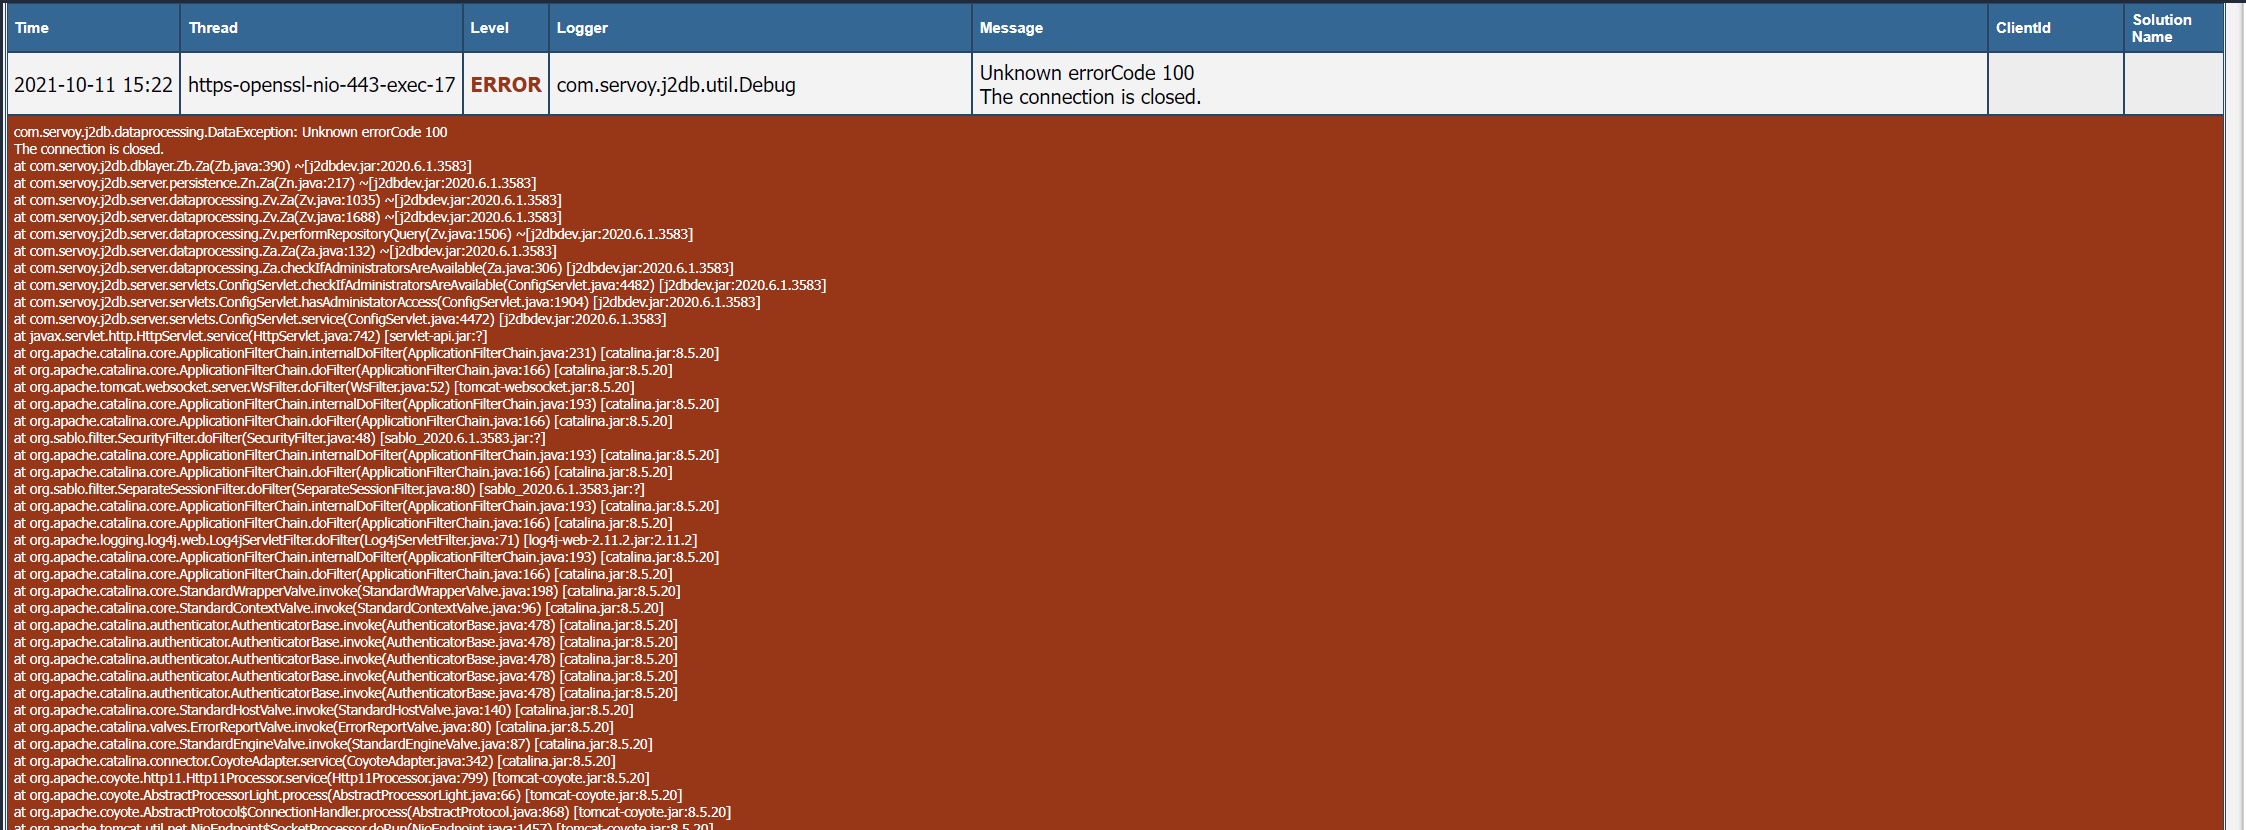The image size is (2246, 830).
Task: Click the SeparateSessionFilter.doFilter stack line
Action: click(329, 489)
